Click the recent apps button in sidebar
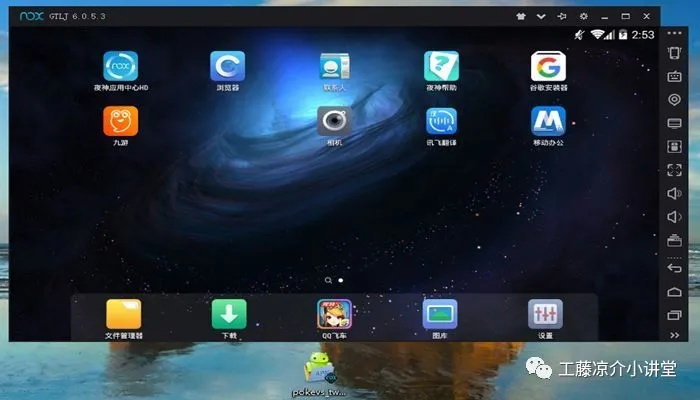 (674, 315)
